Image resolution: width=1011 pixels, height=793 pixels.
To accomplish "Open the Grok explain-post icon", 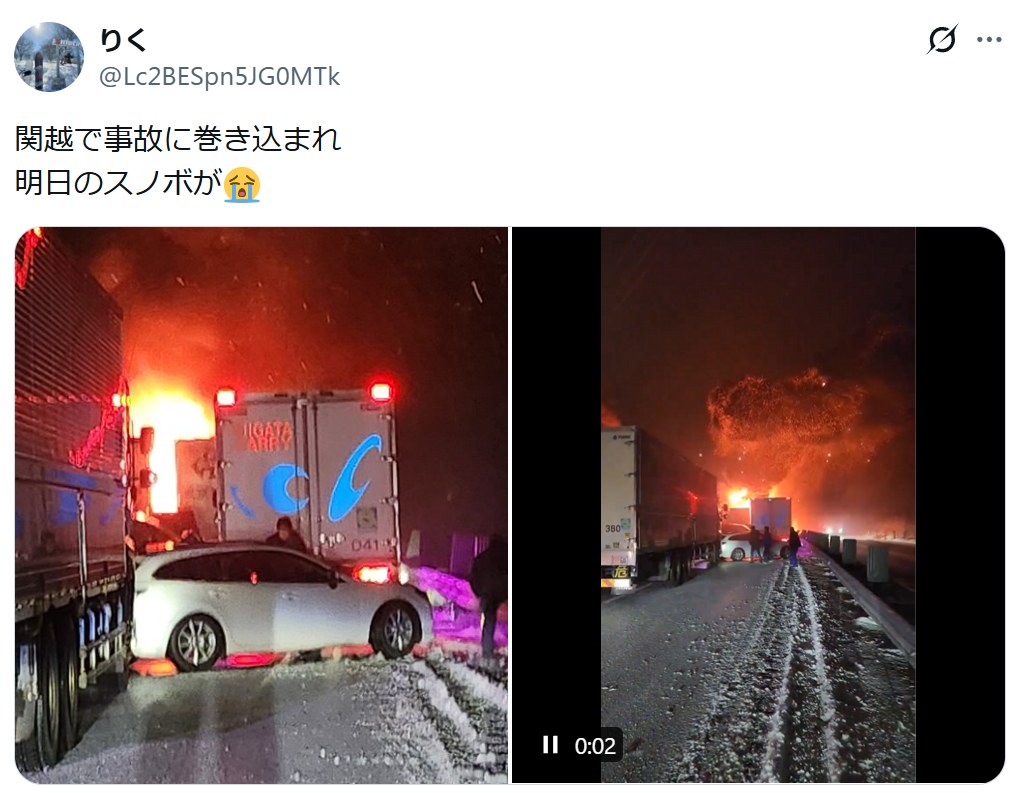I will [942, 39].
